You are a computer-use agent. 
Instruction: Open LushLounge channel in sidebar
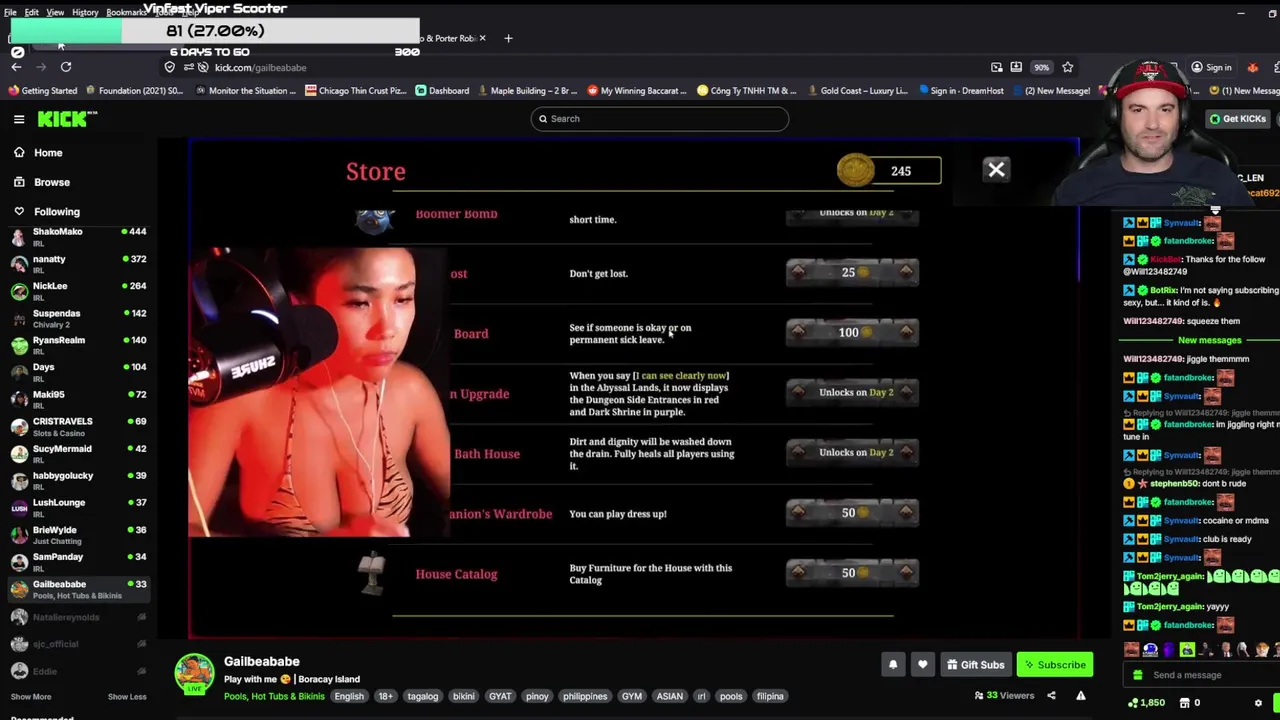tap(78, 508)
